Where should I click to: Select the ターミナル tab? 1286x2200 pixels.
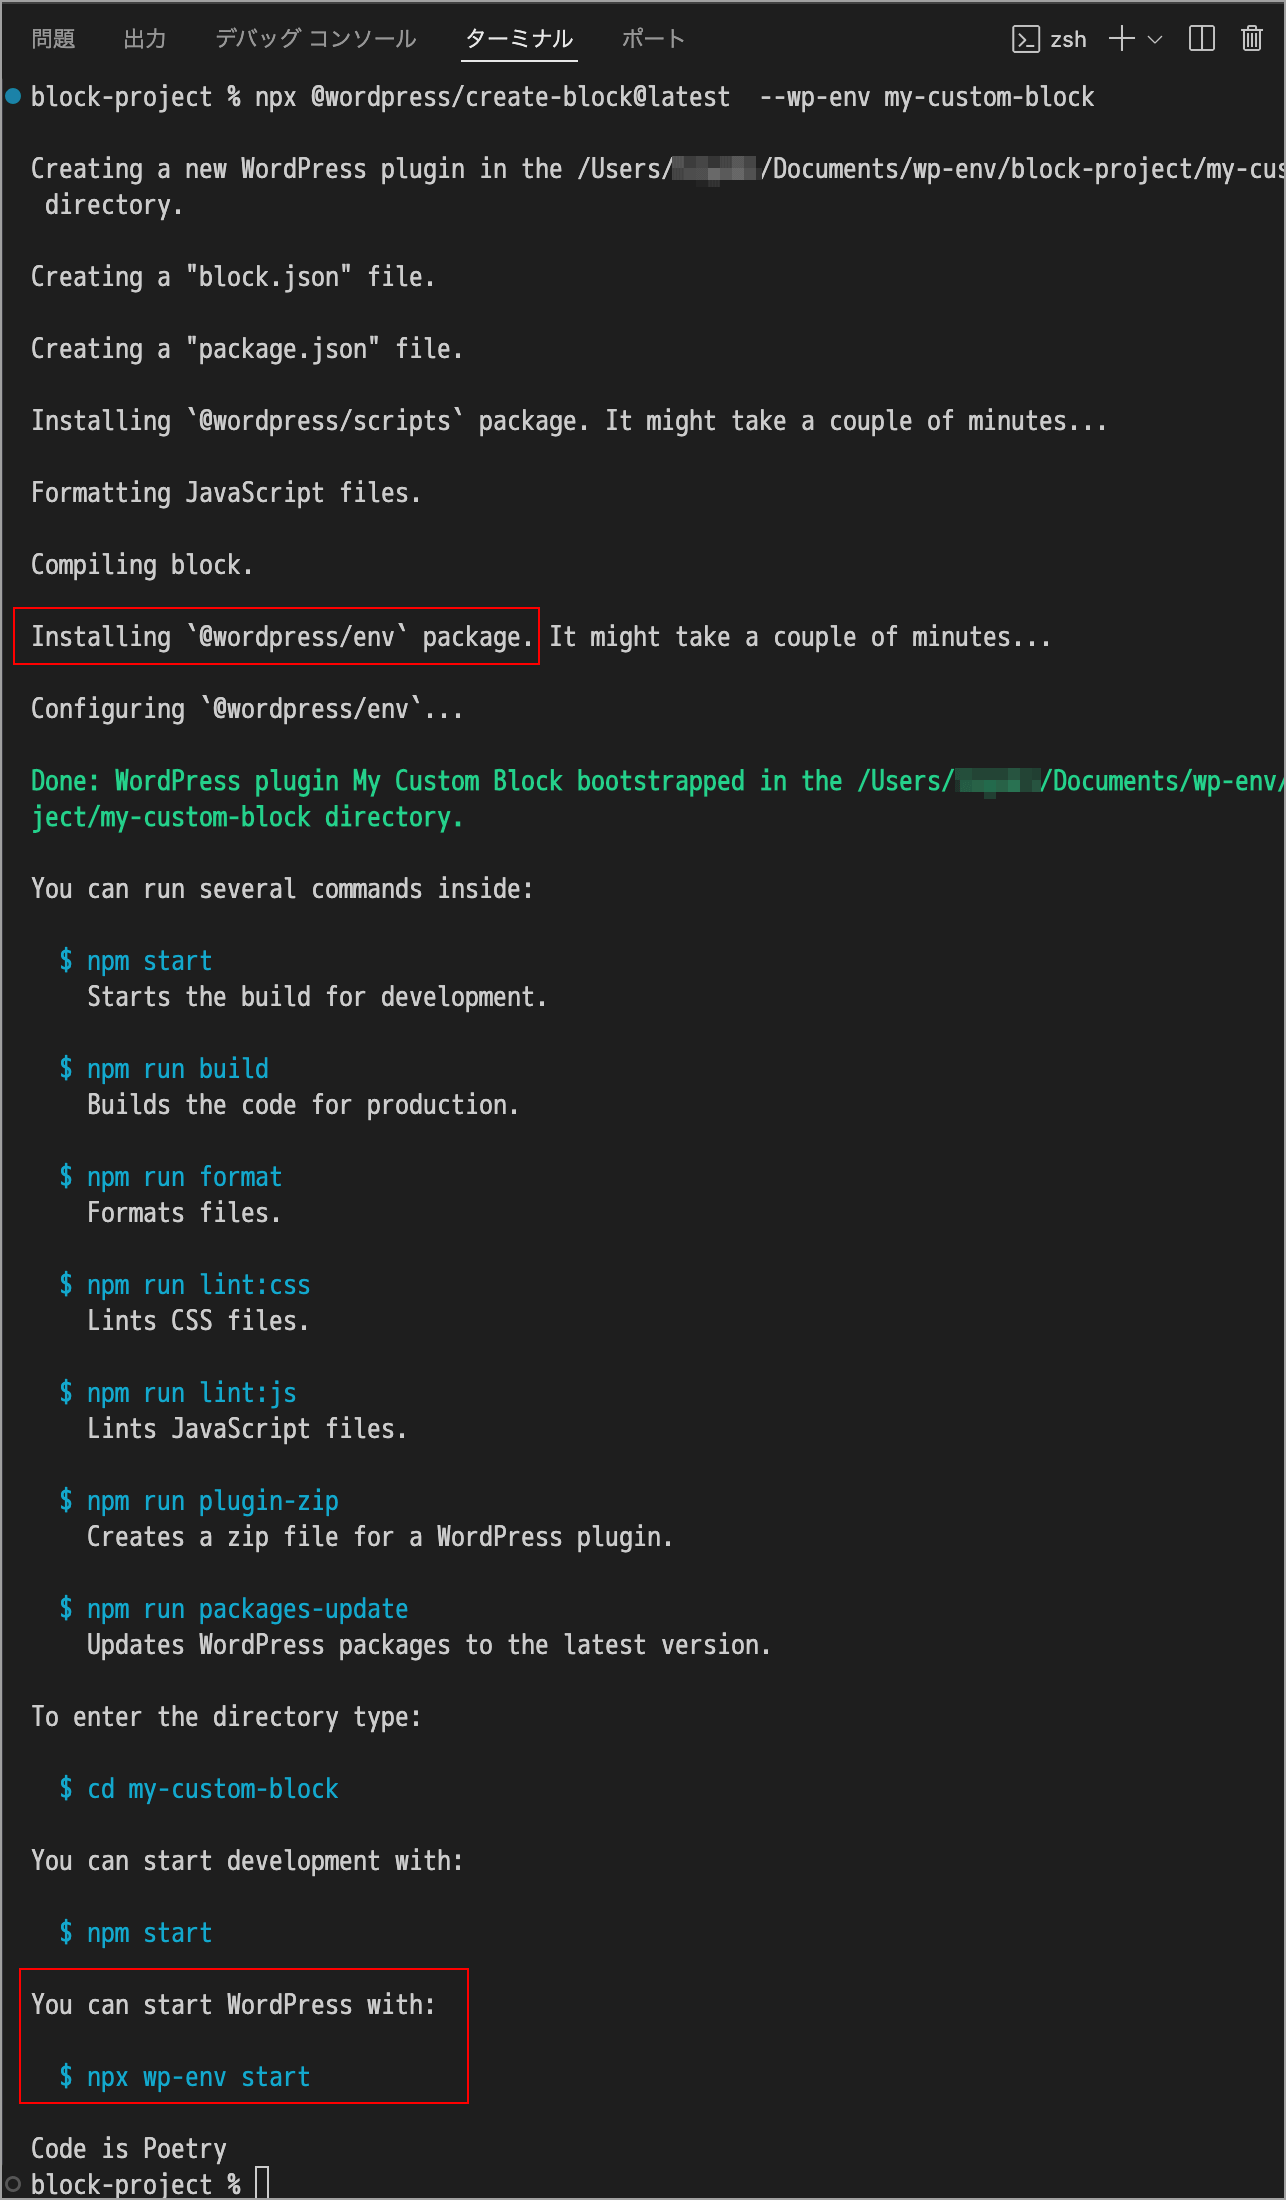(519, 39)
